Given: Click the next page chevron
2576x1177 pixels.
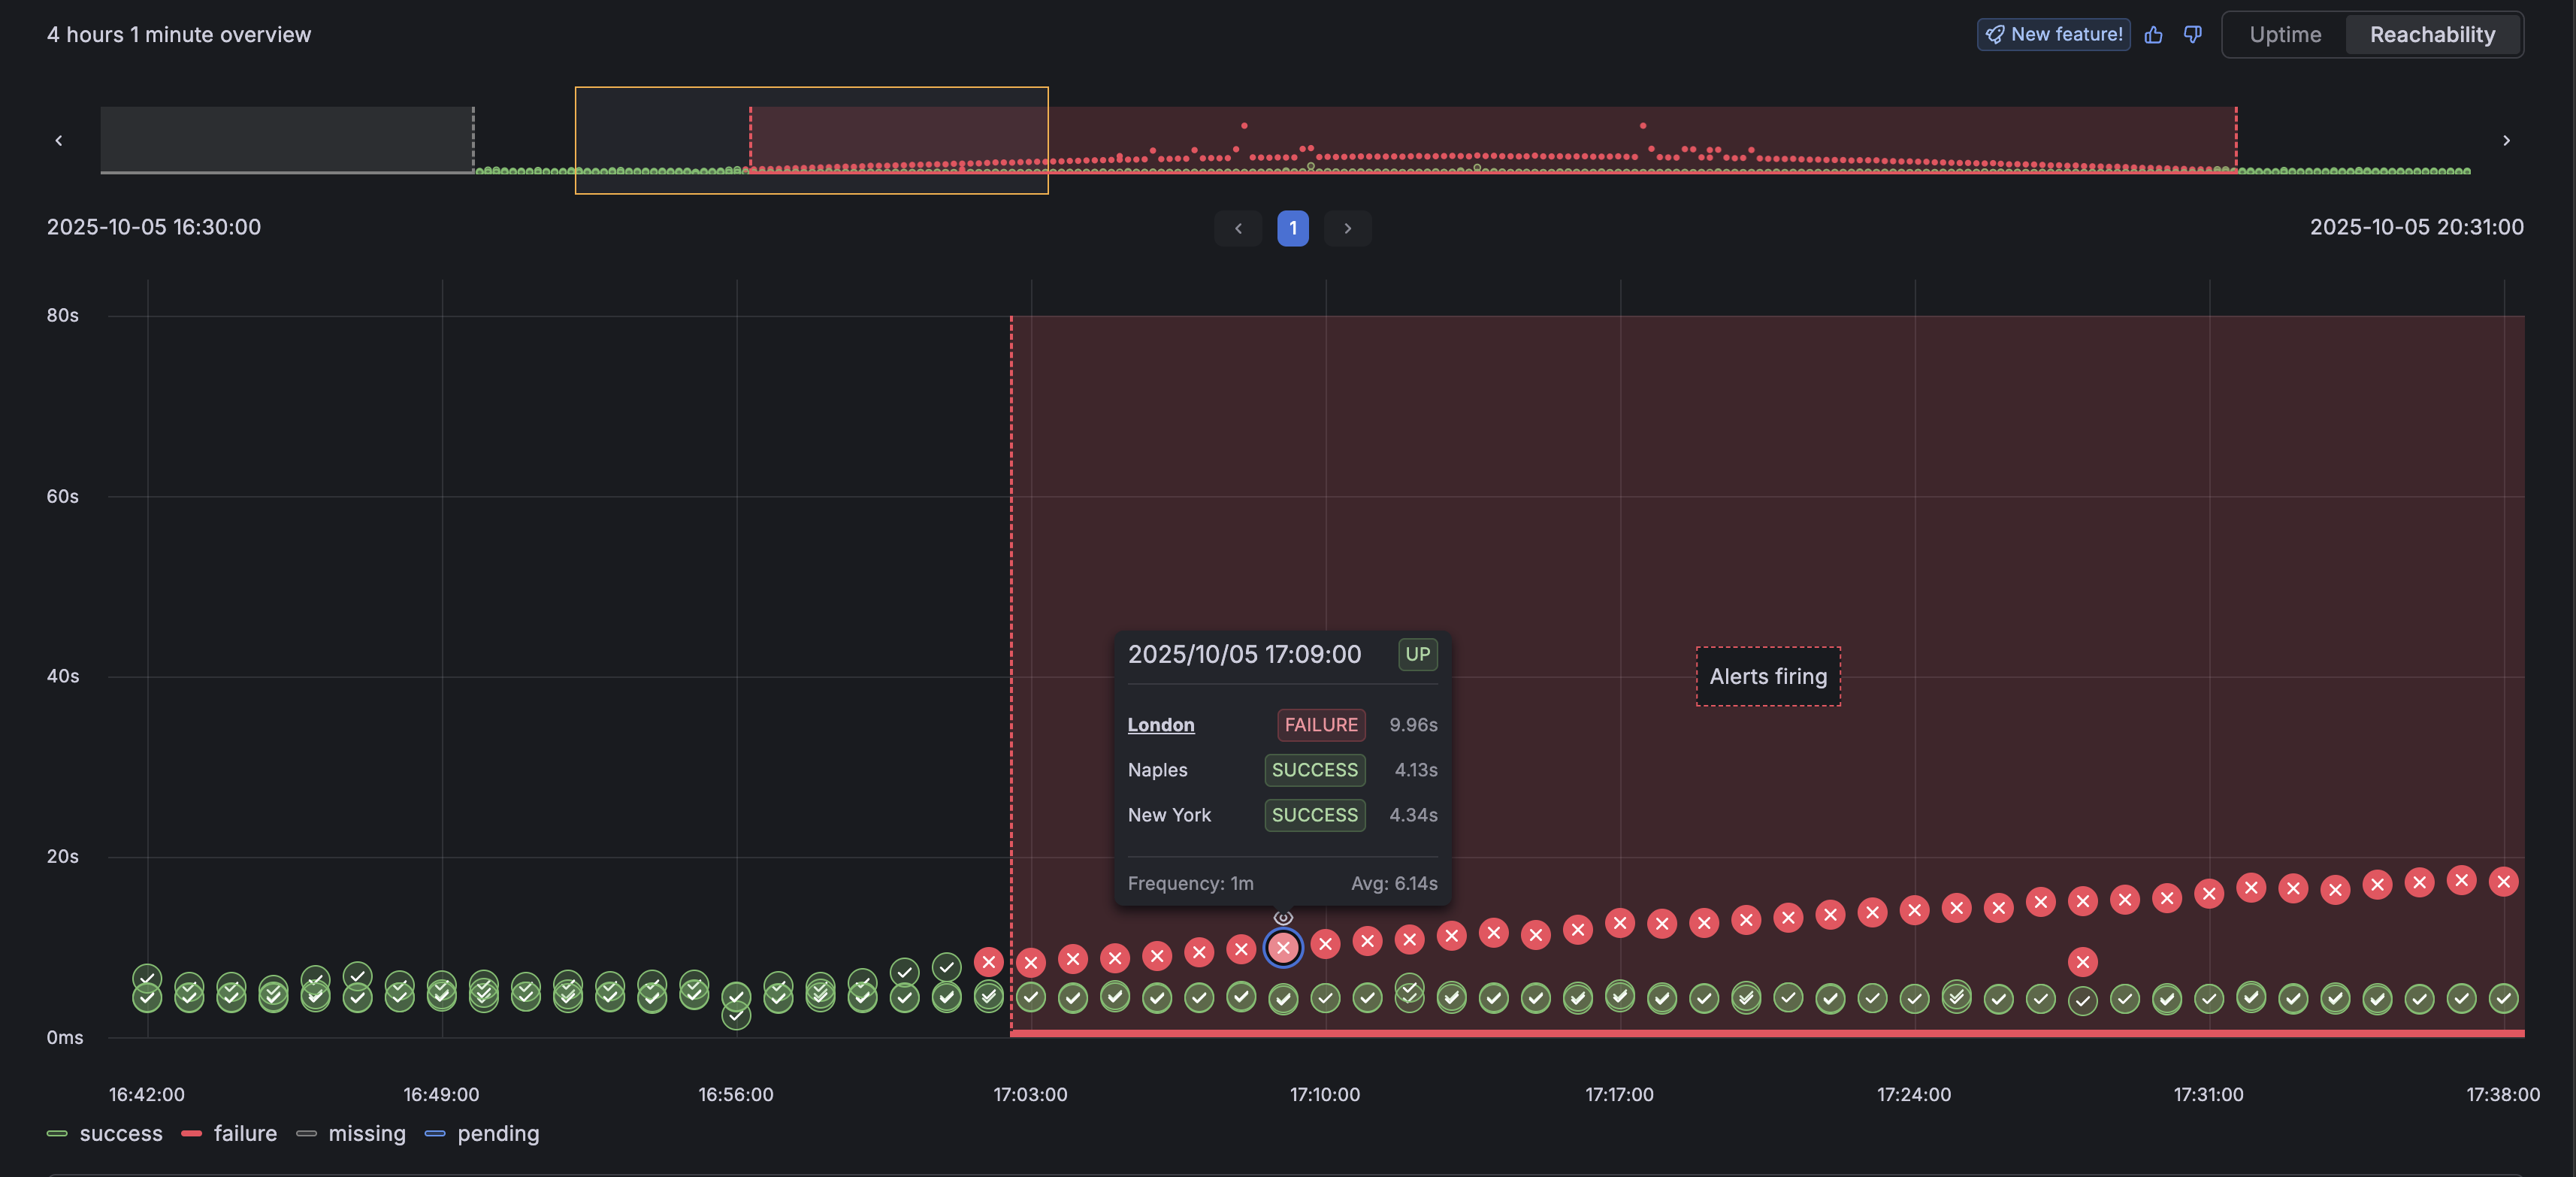Looking at the screenshot, I should (x=1347, y=228).
